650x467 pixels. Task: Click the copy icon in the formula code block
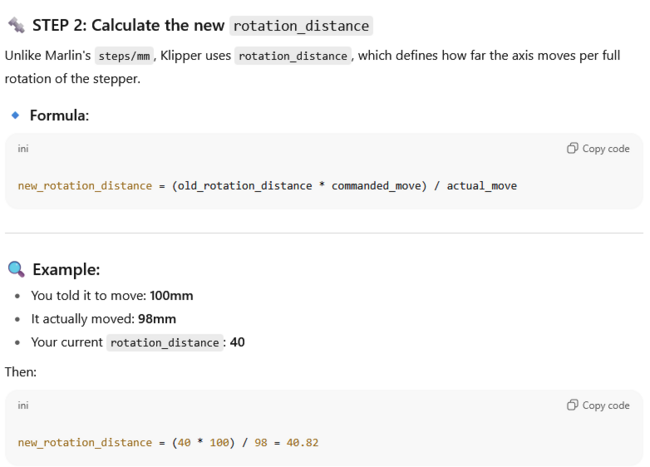572,149
